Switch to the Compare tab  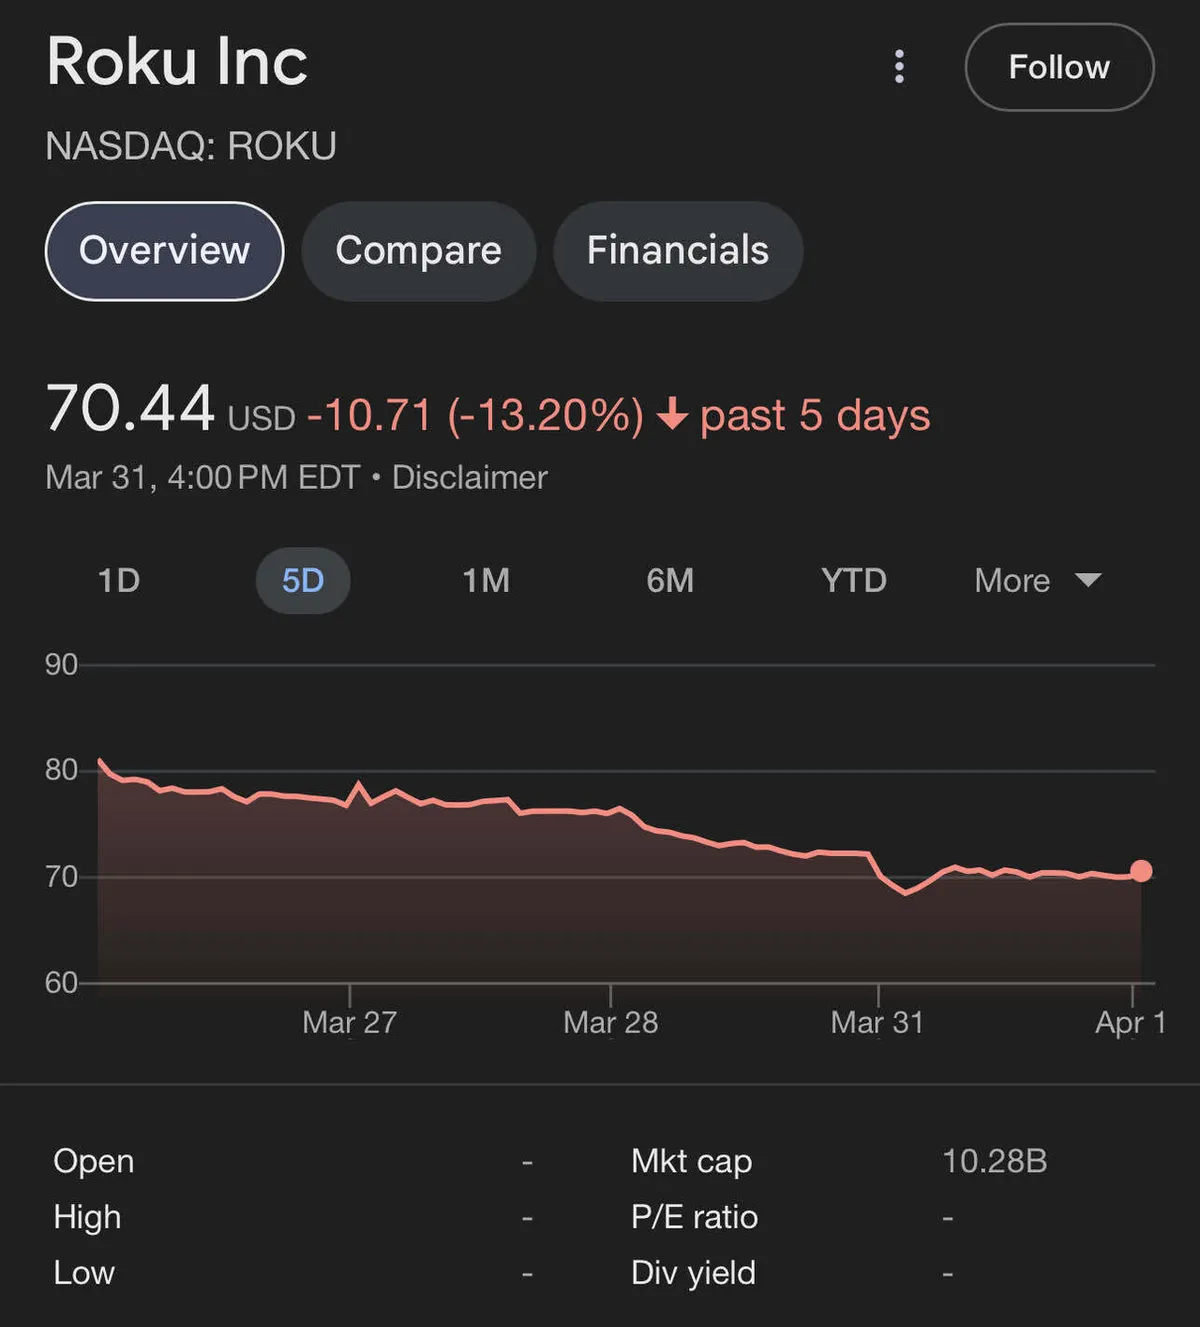click(418, 251)
